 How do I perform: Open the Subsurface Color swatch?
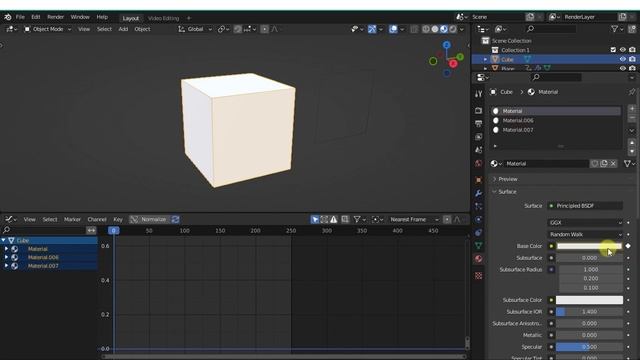pyautogui.click(x=589, y=300)
